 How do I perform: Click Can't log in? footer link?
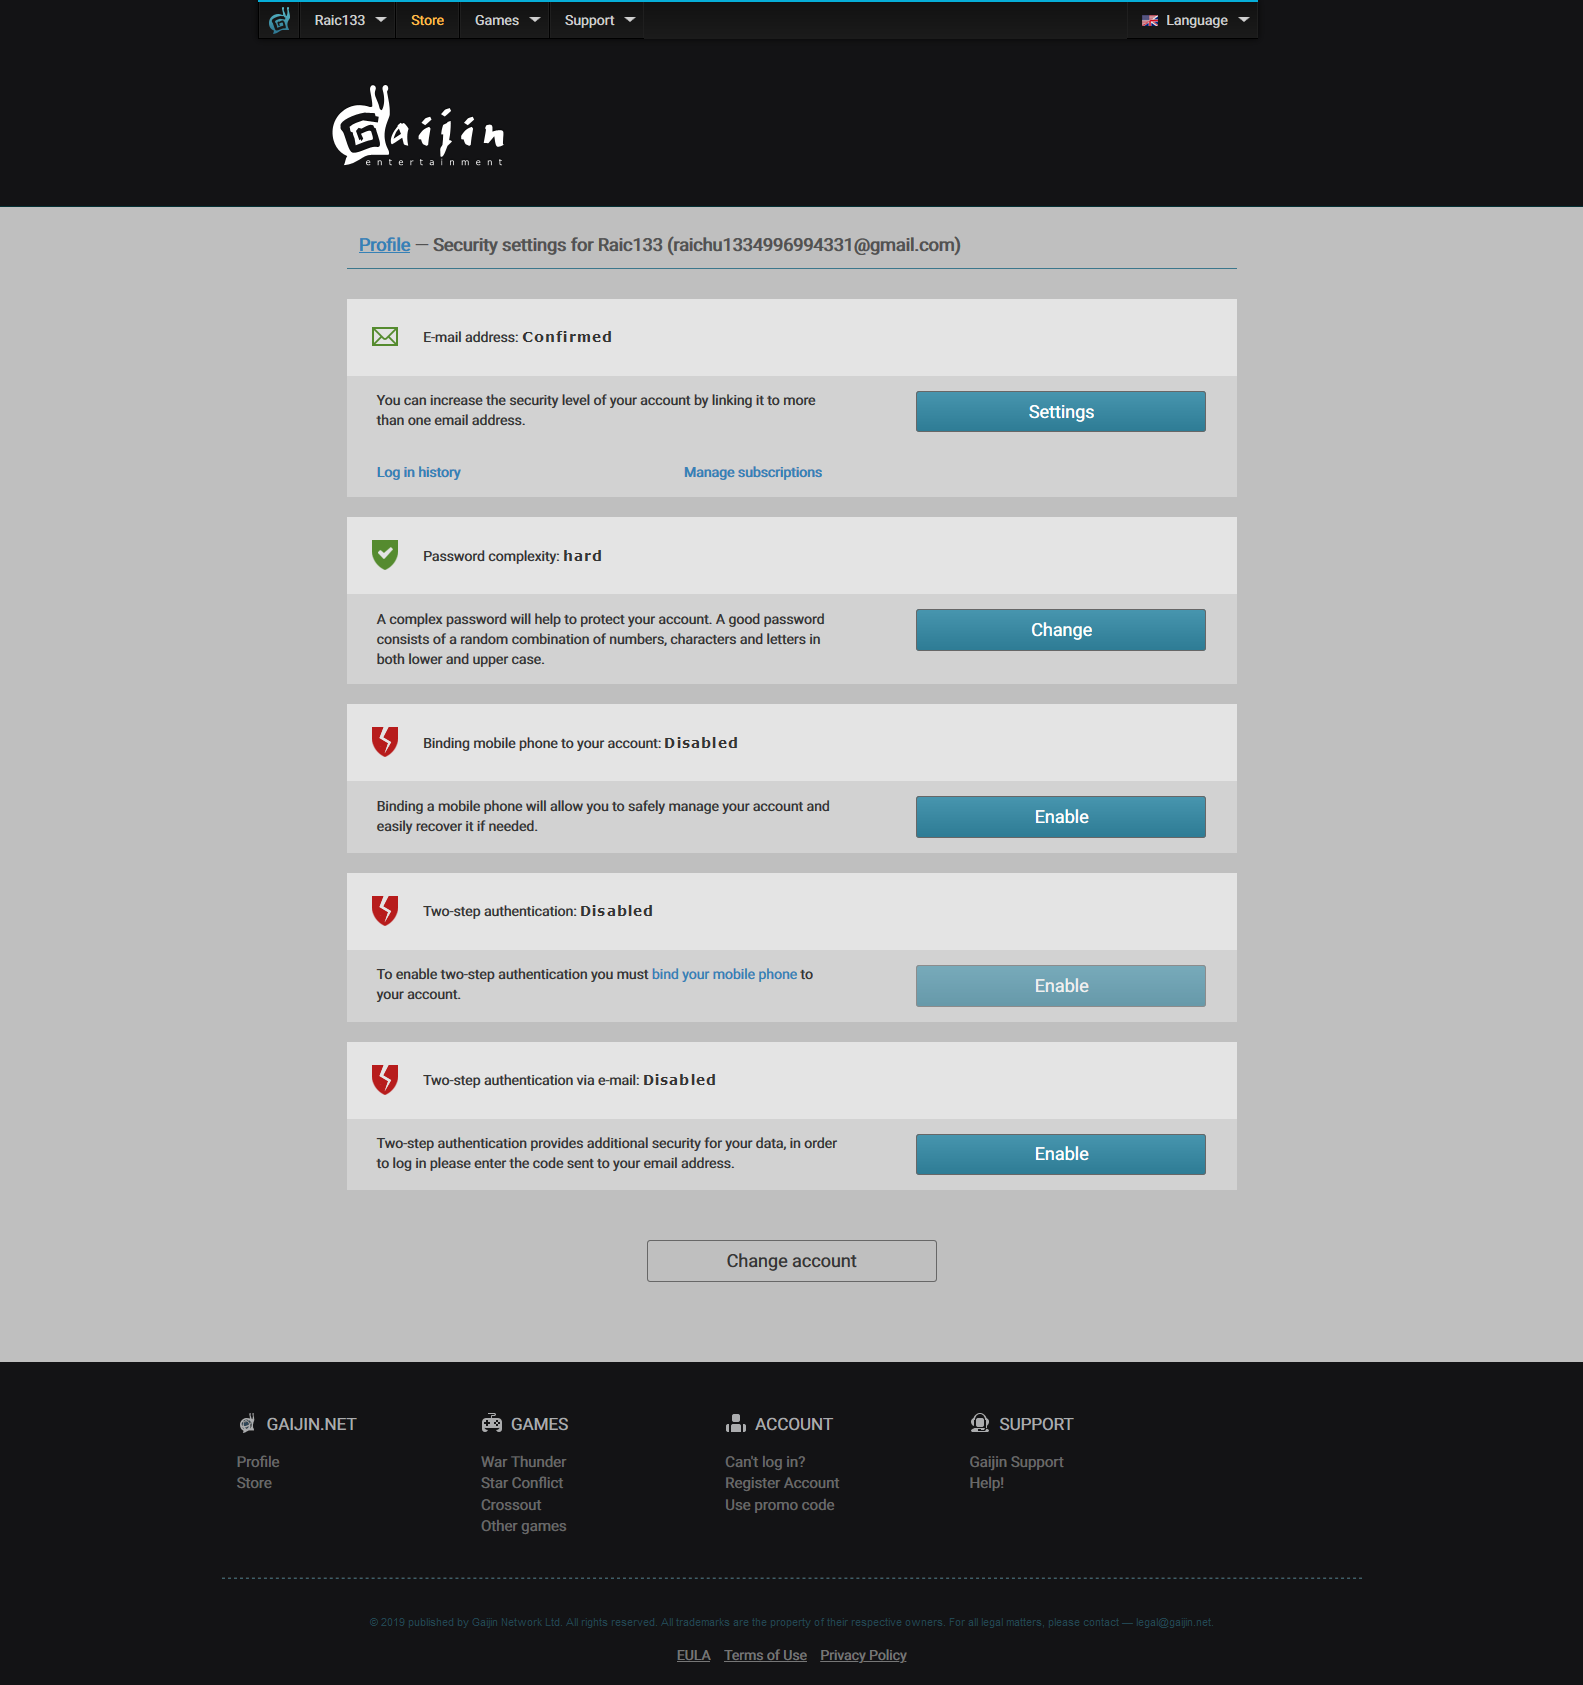point(765,1462)
